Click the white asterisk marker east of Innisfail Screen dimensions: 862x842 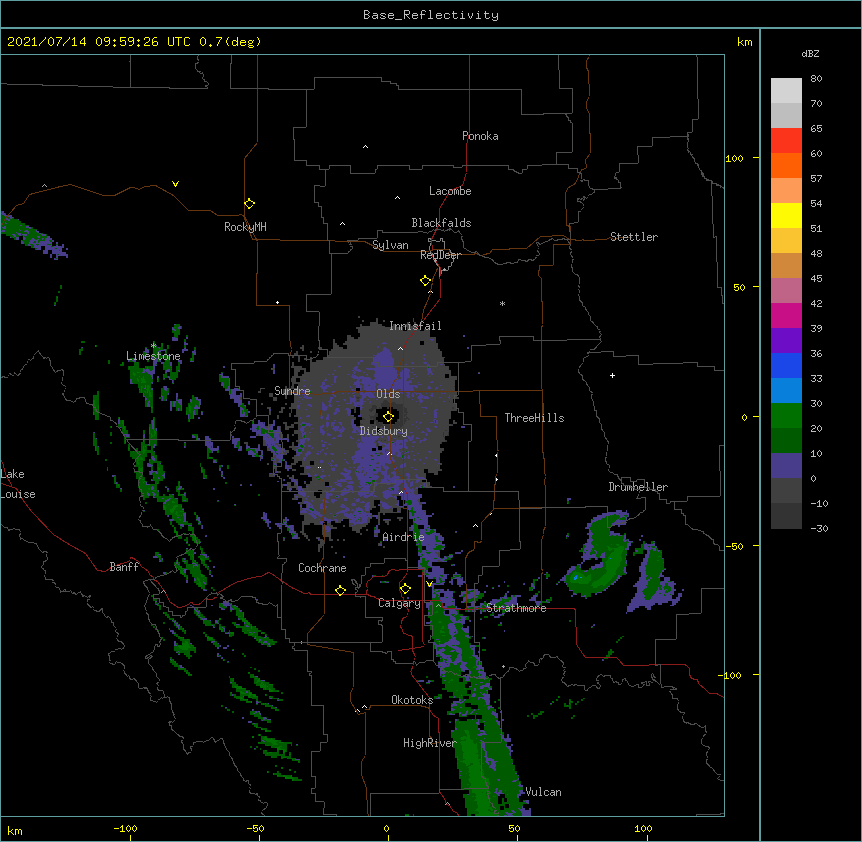(502, 303)
